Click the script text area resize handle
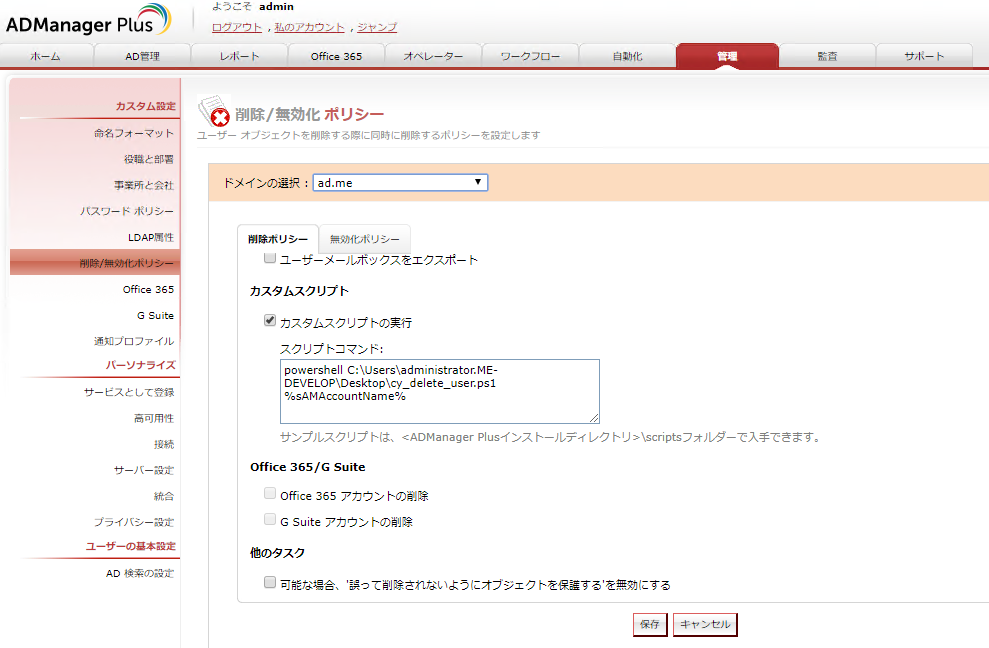Screen dimensions: 989x648 [x=594, y=418]
